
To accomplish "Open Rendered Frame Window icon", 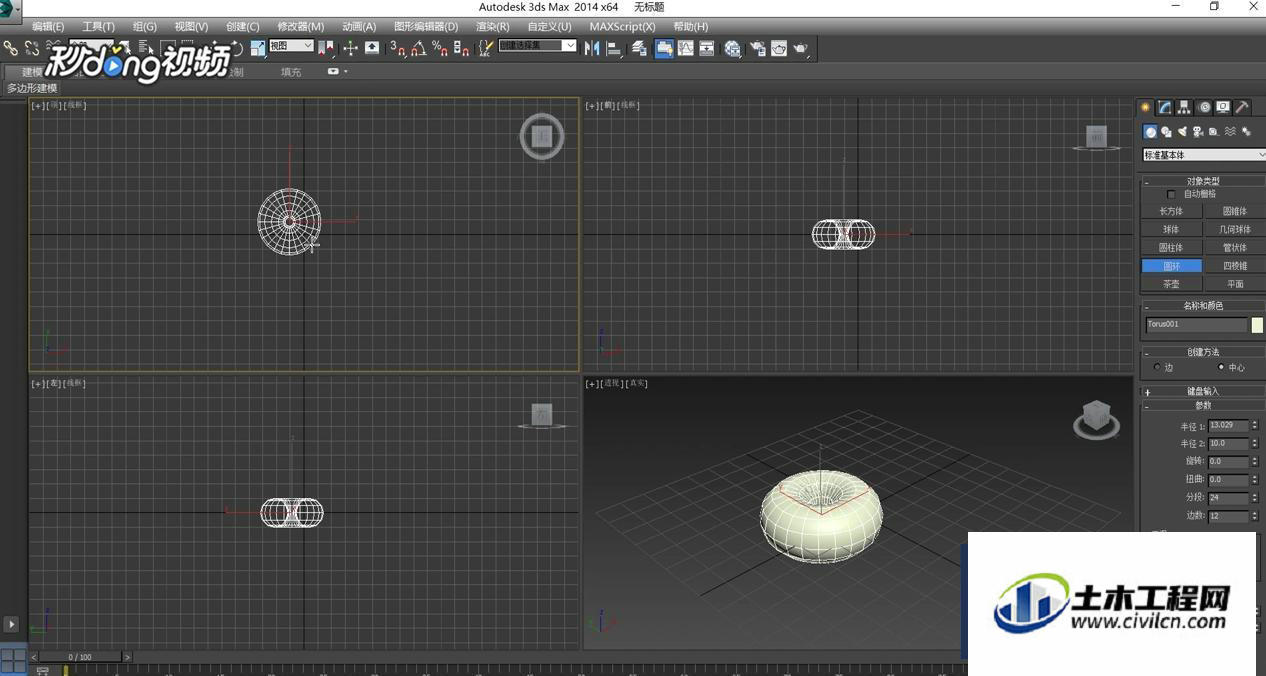I will (778, 47).
